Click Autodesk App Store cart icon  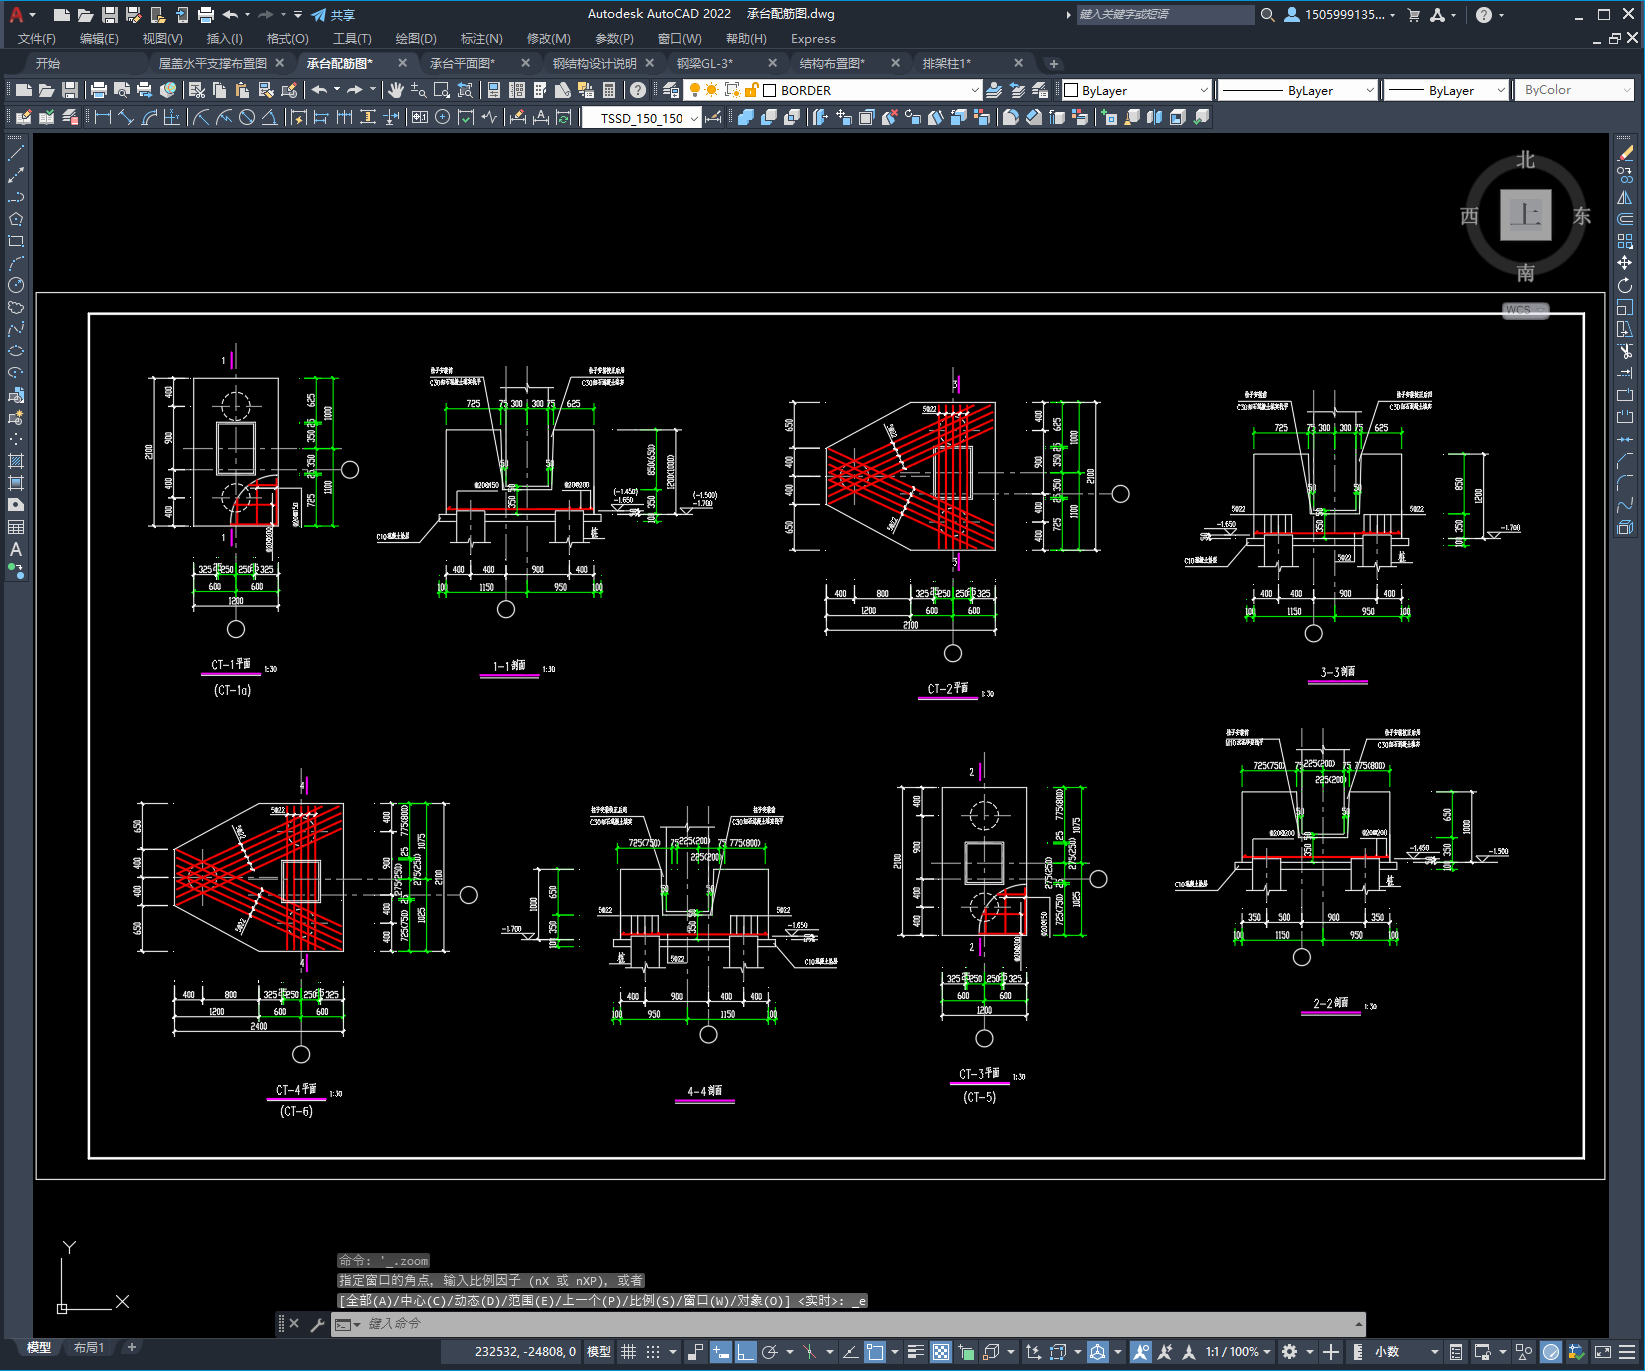[1413, 15]
